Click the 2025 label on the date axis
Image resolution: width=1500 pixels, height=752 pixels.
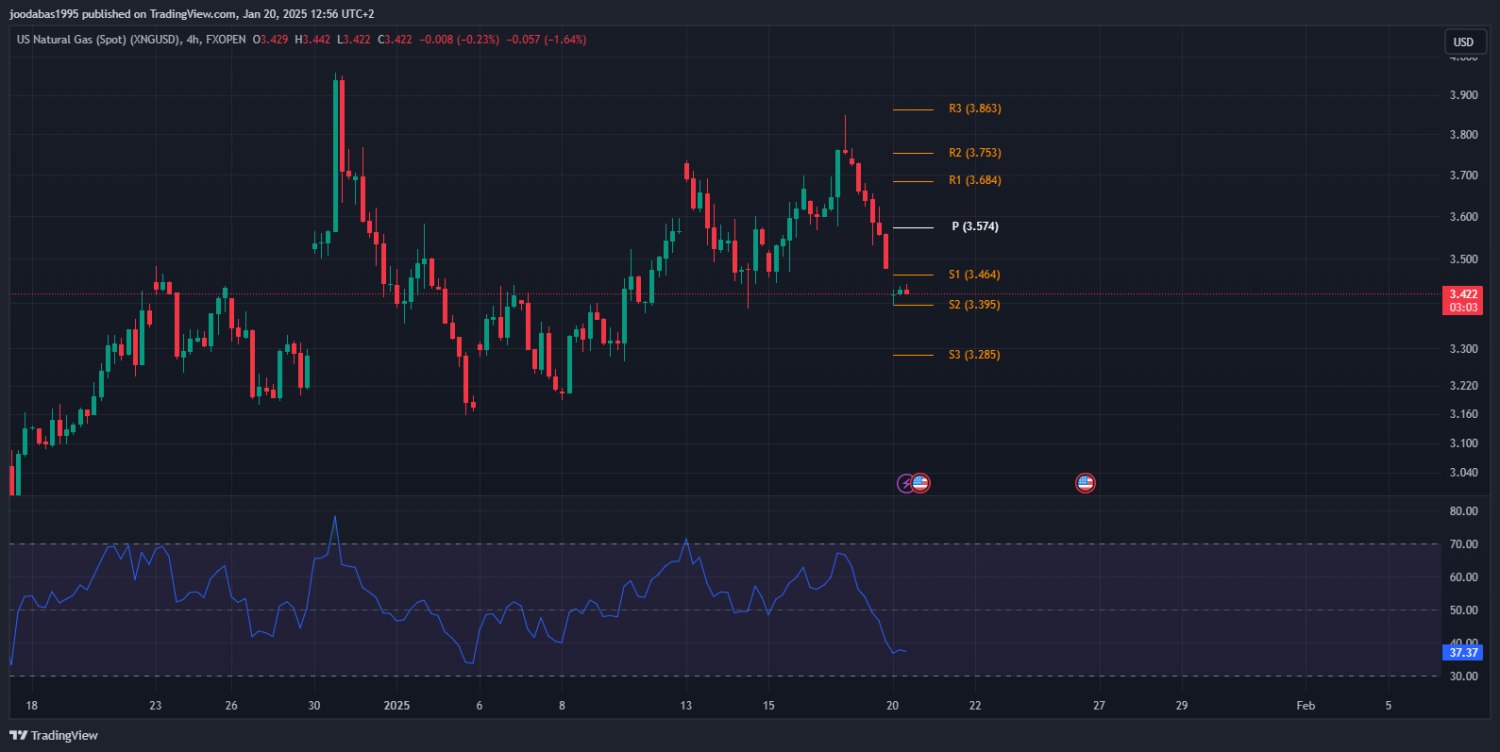pyautogui.click(x=398, y=705)
